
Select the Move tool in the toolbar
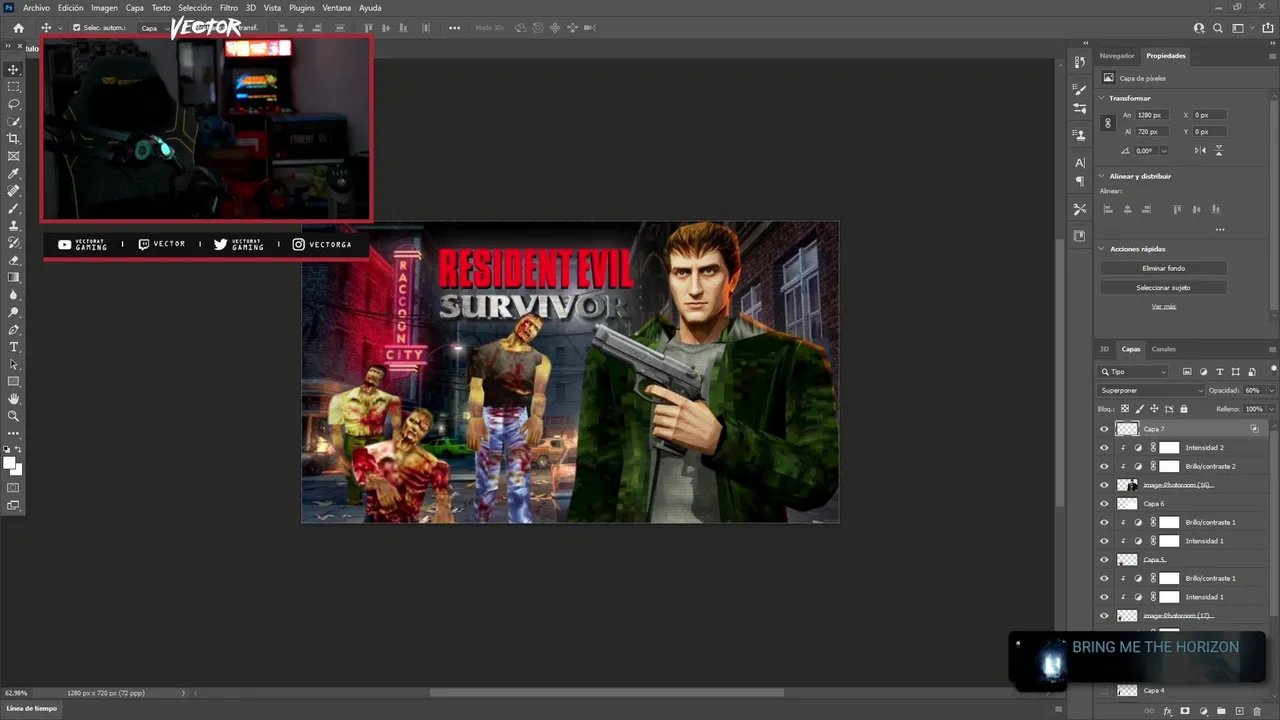pos(14,69)
